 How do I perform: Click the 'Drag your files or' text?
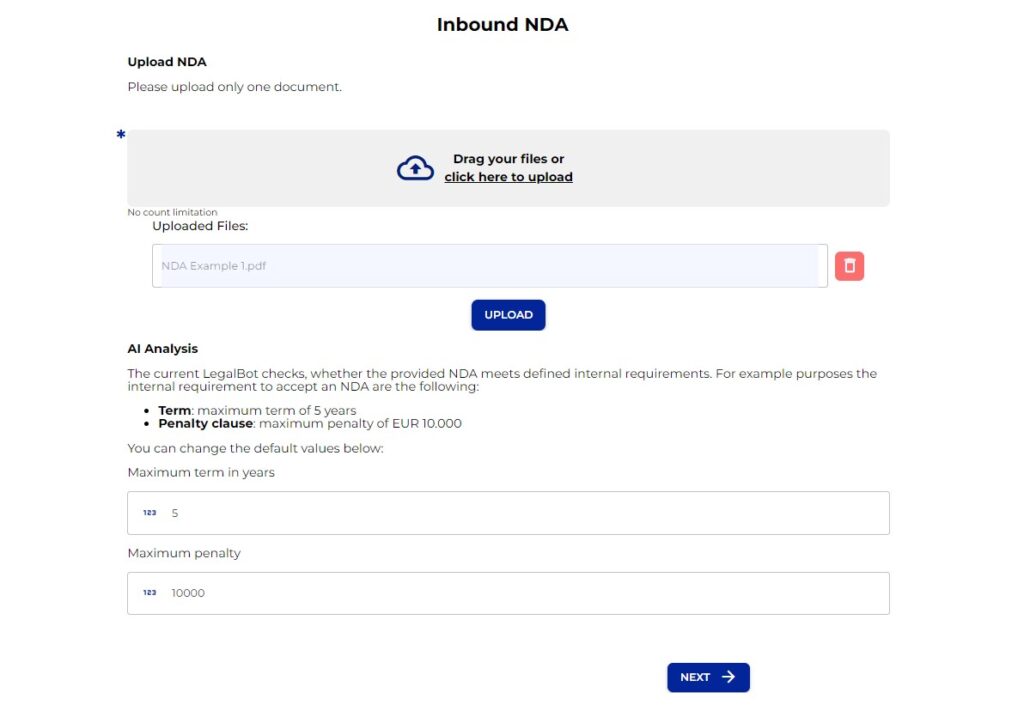point(508,159)
